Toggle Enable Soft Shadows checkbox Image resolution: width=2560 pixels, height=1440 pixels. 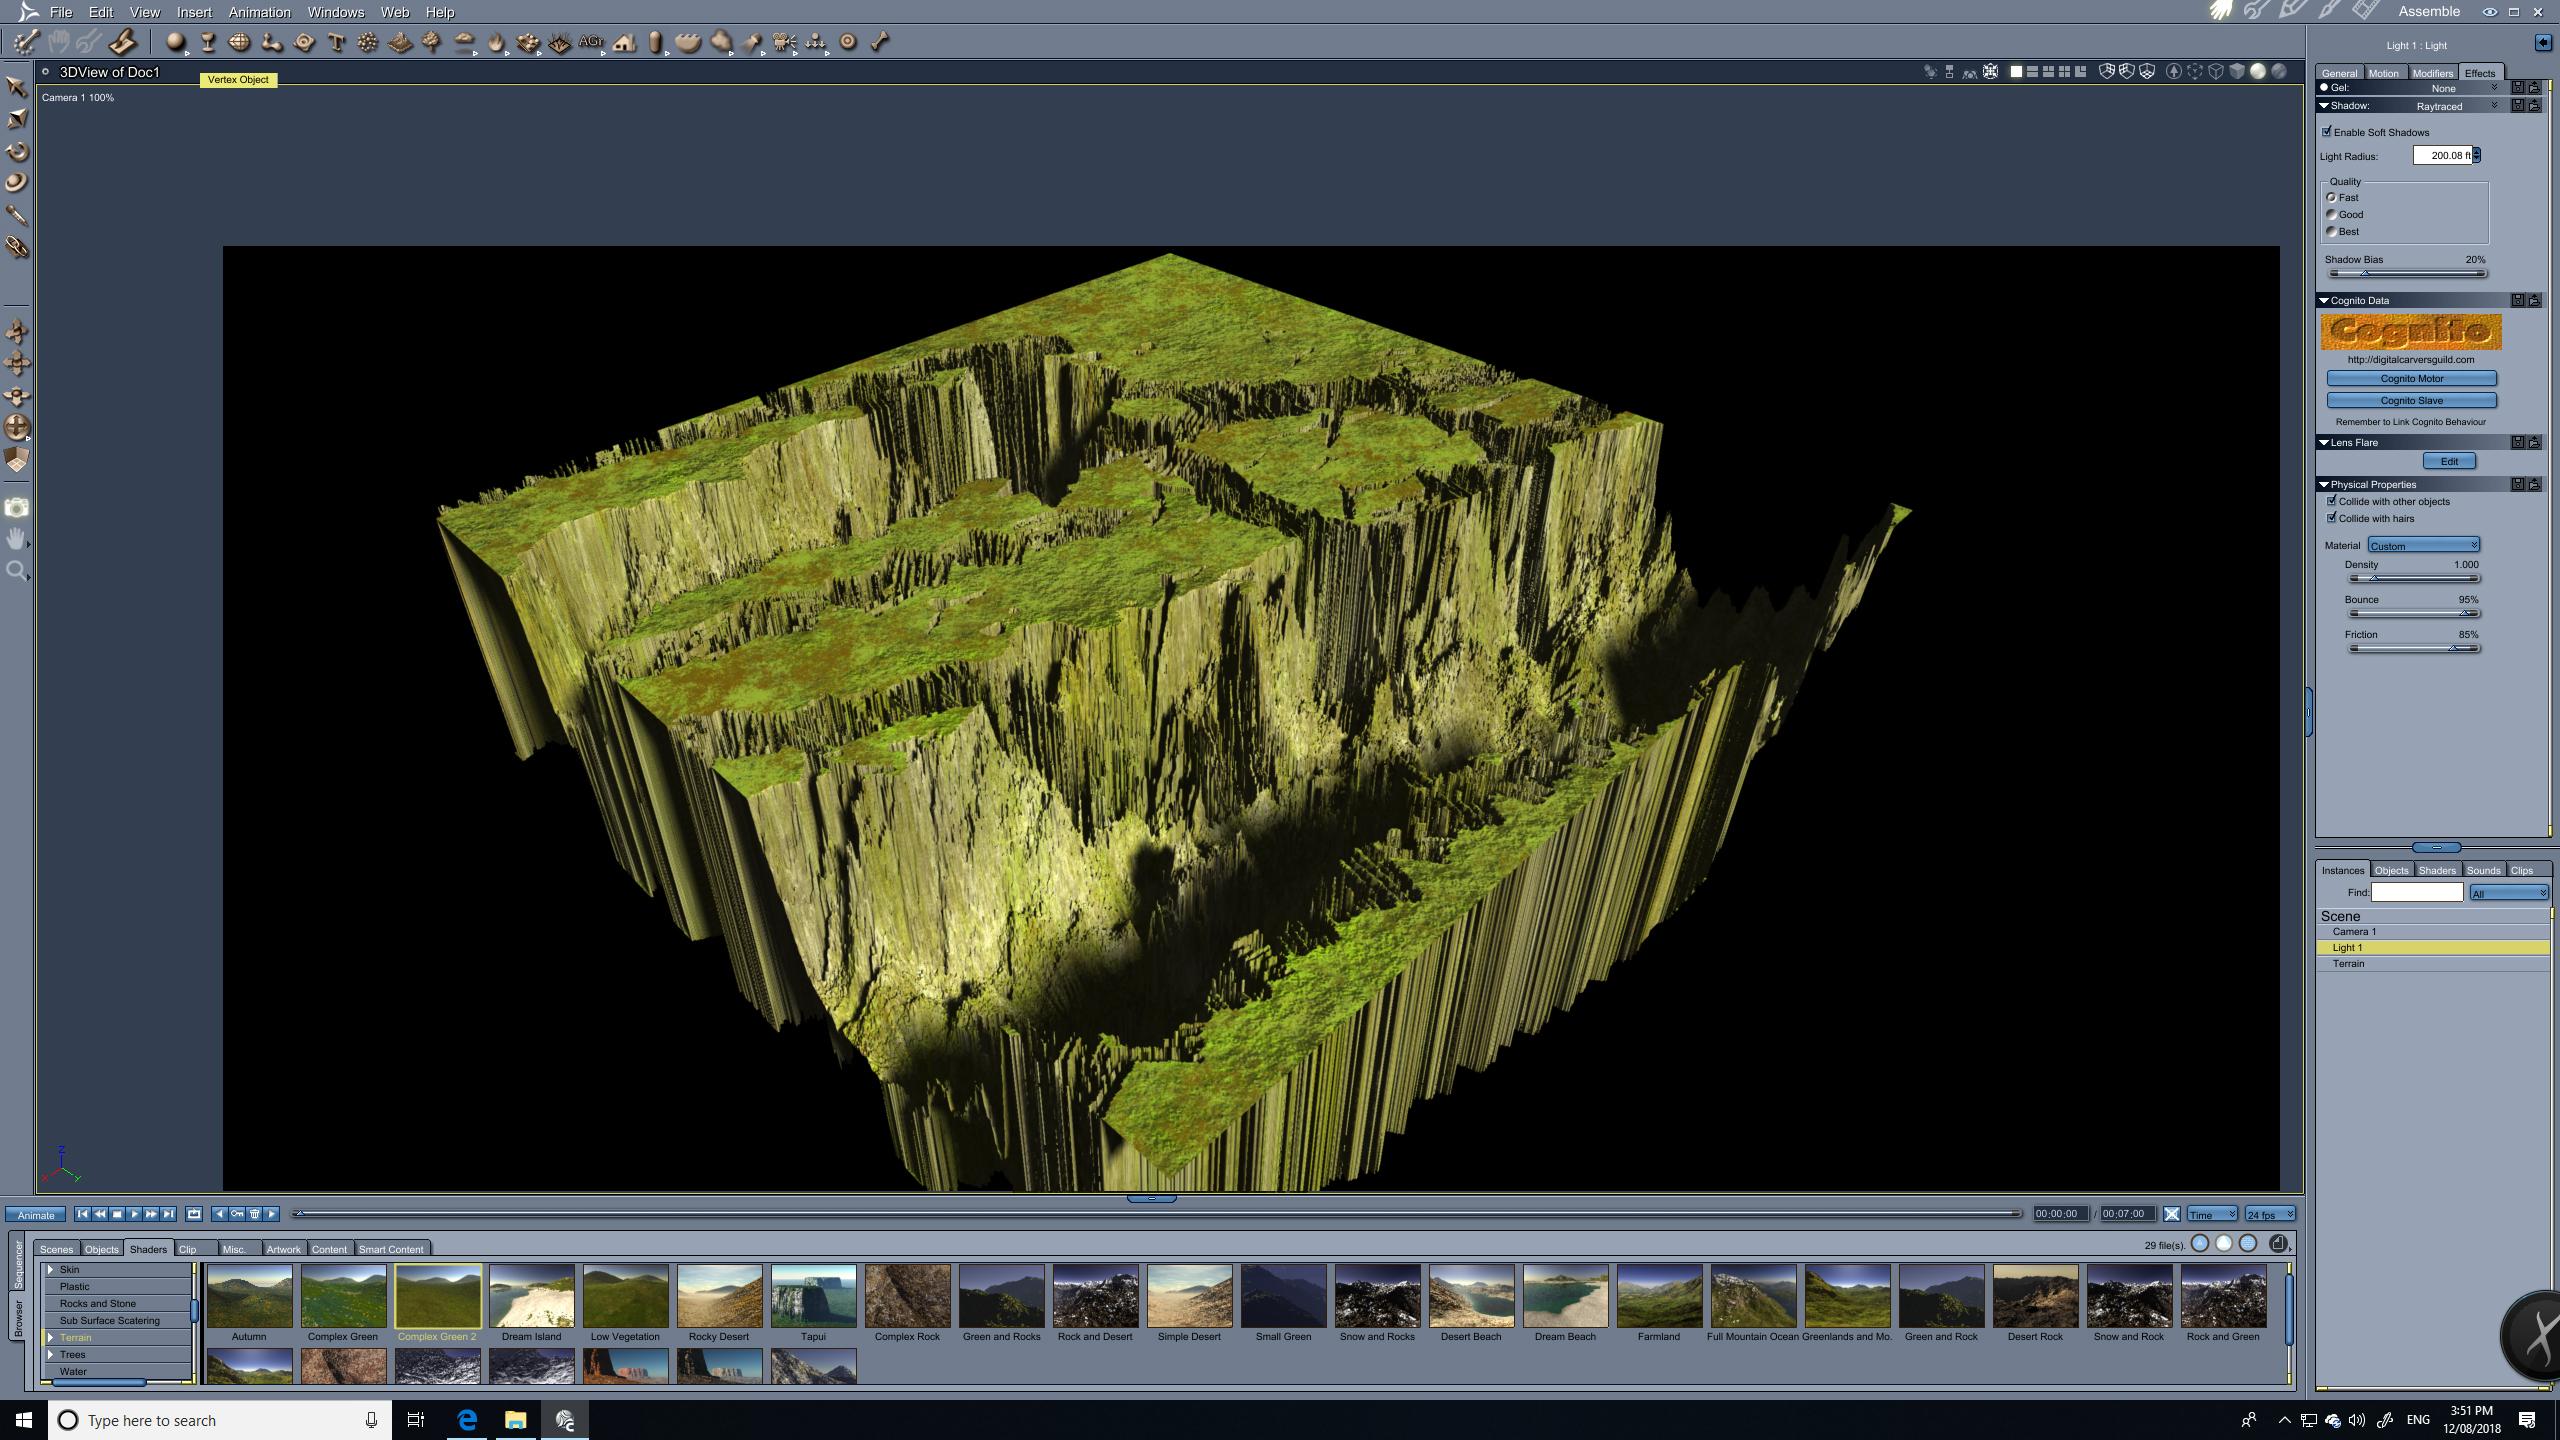pos(2327,132)
